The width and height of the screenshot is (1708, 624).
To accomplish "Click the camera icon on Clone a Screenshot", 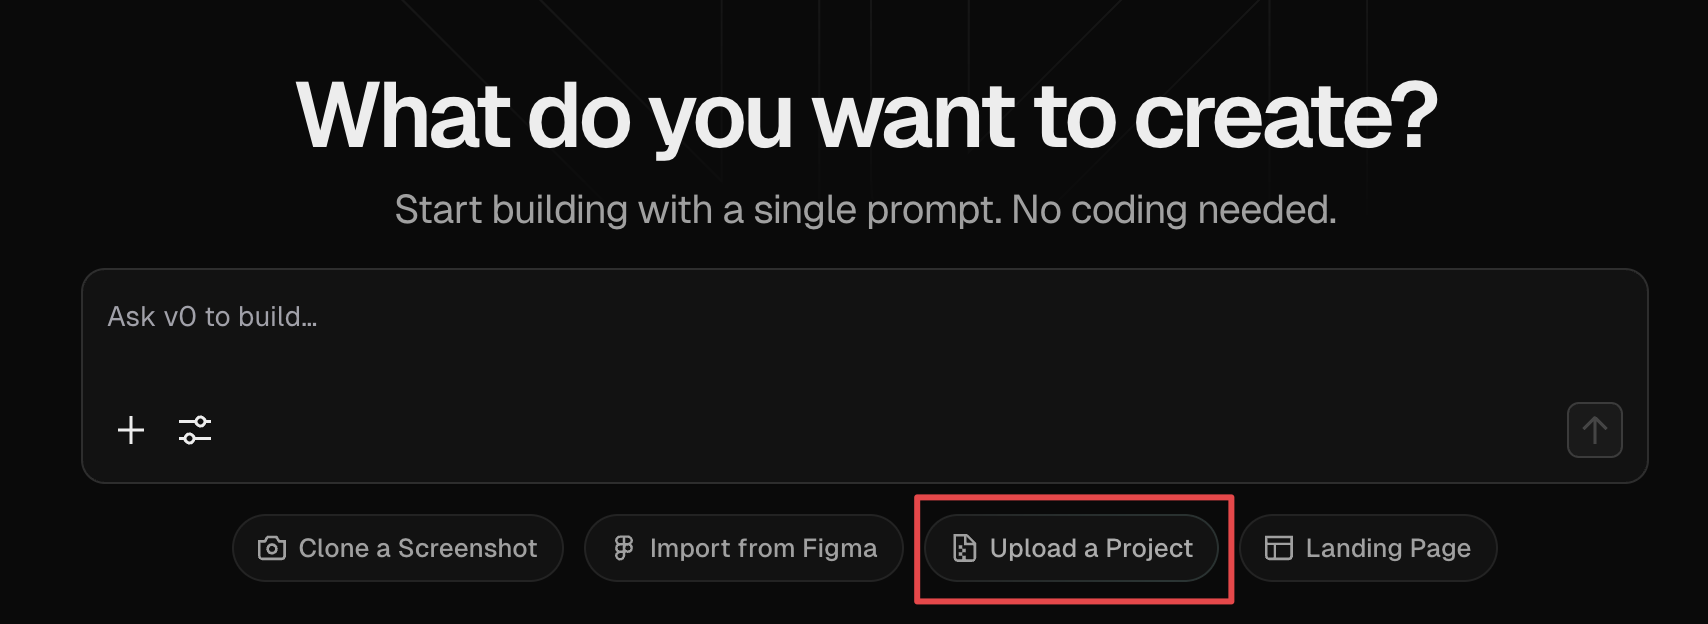I will pyautogui.click(x=272, y=548).
